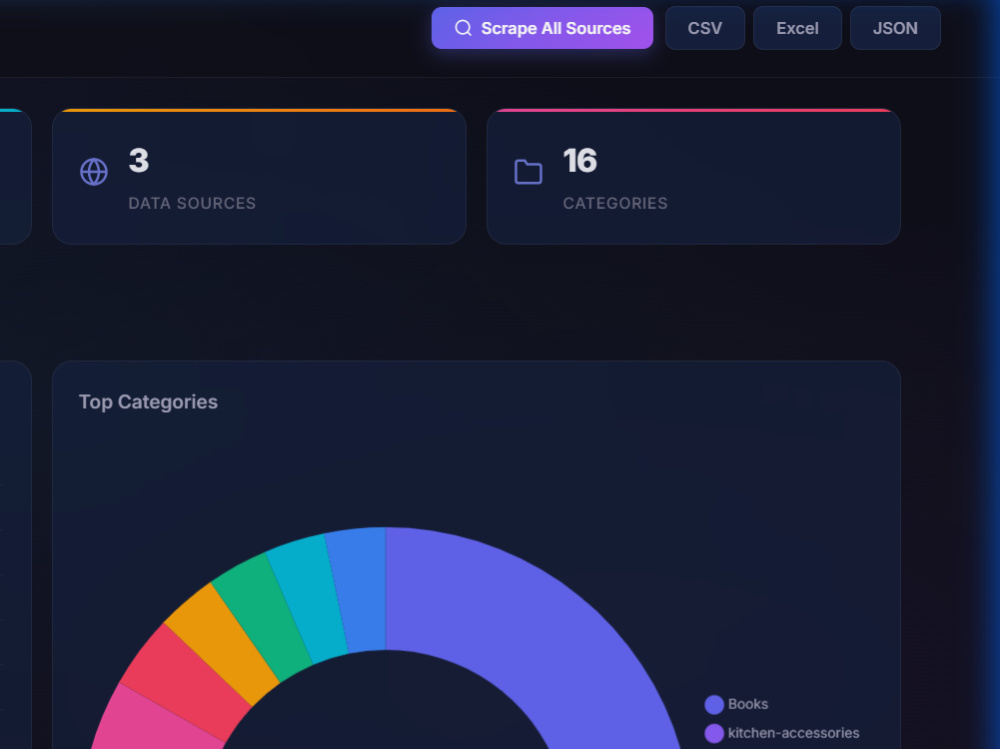This screenshot has width=1000, height=749.
Task: Toggle the Books legend item
Action: tap(736, 704)
